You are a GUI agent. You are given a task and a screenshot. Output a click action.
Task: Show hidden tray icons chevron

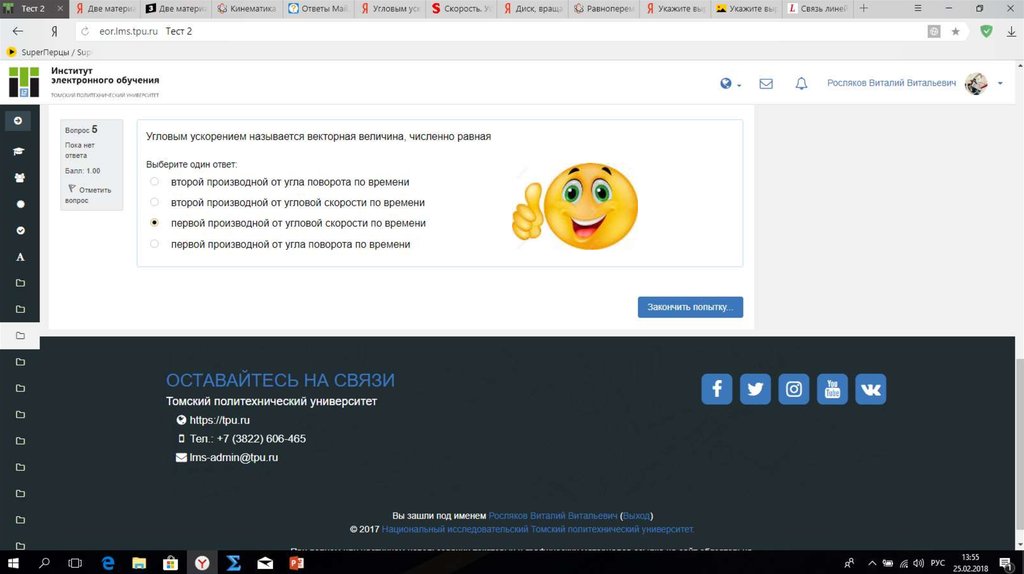(x=872, y=563)
